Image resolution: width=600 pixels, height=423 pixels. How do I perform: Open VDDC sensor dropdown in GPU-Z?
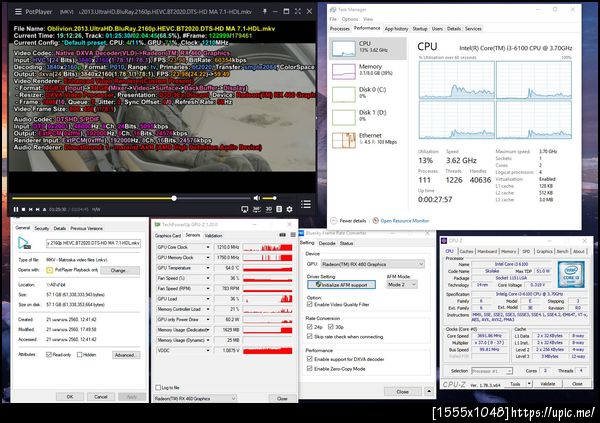pyautogui.click(x=208, y=351)
